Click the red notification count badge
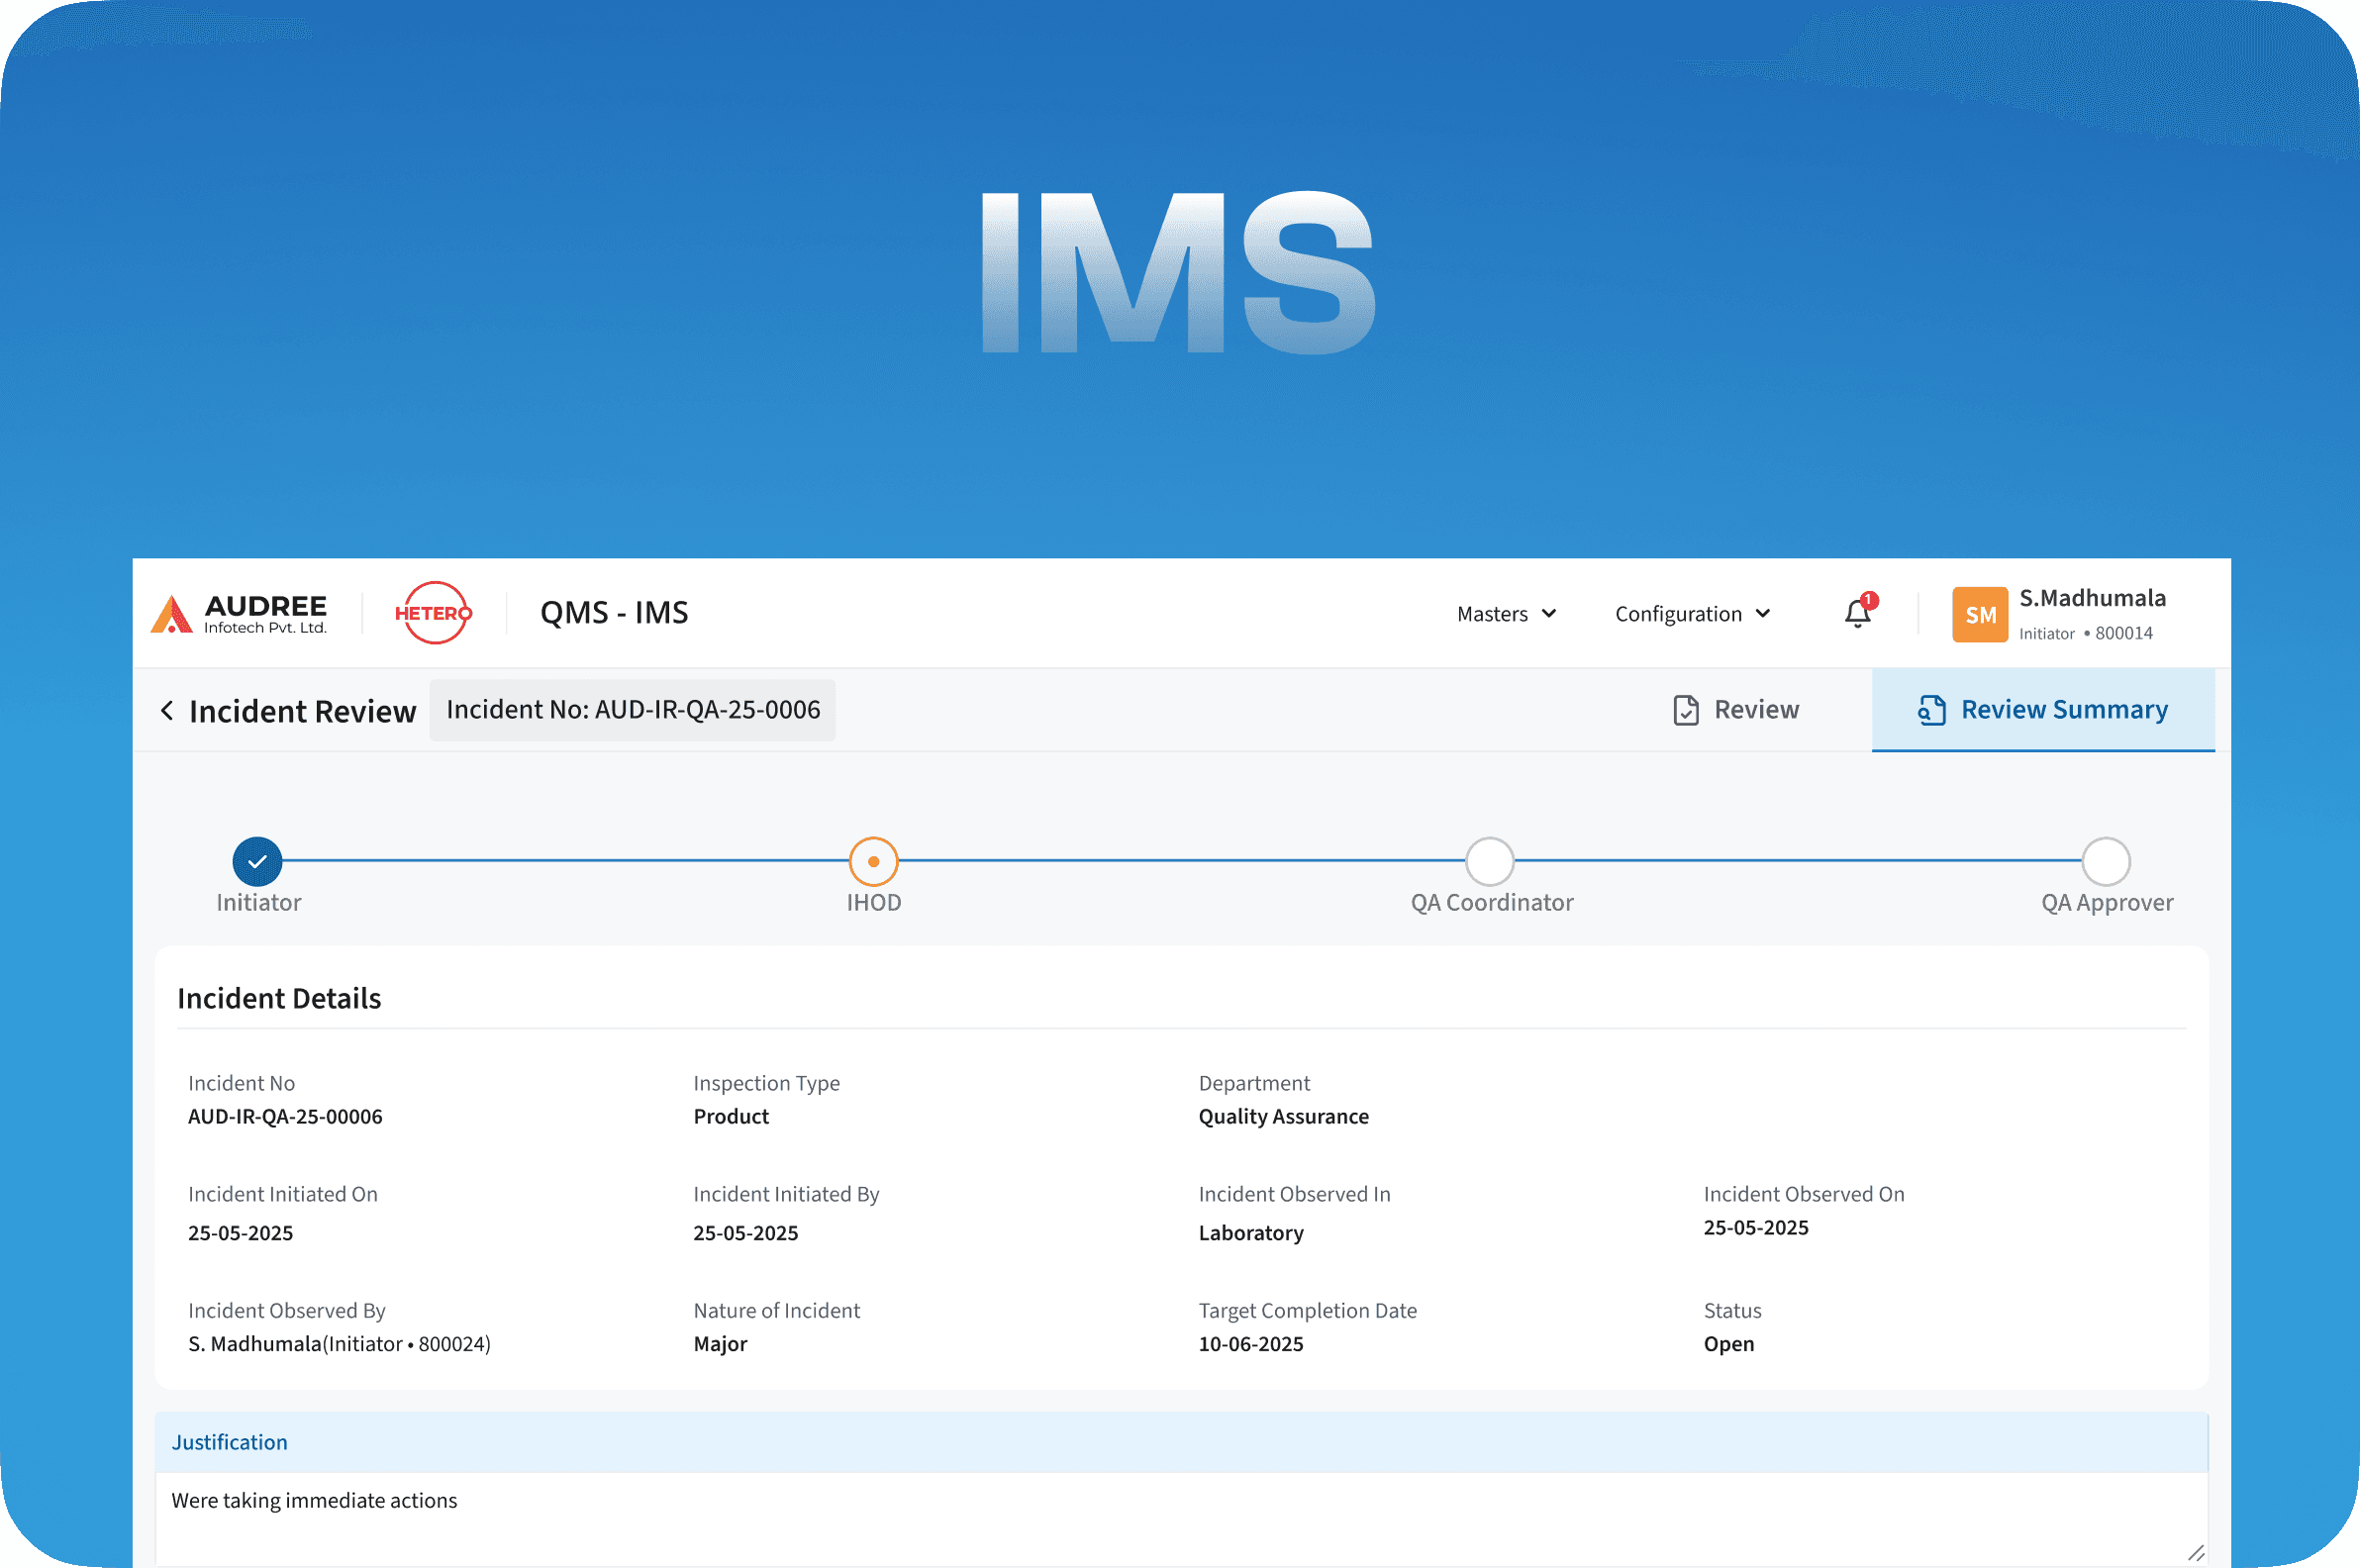Image resolution: width=2360 pixels, height=1568 pixels. (1869, 600)
